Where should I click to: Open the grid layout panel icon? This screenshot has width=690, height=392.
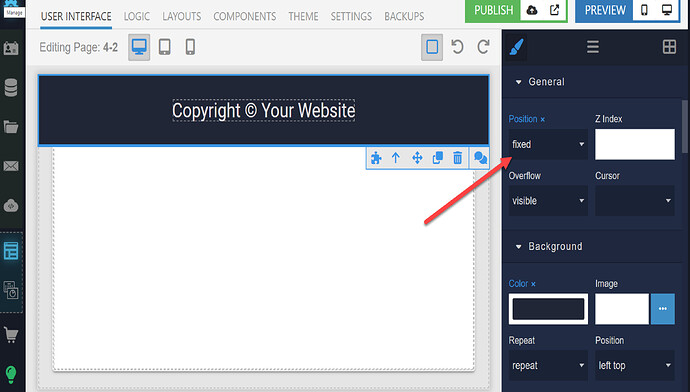[669, 47]
